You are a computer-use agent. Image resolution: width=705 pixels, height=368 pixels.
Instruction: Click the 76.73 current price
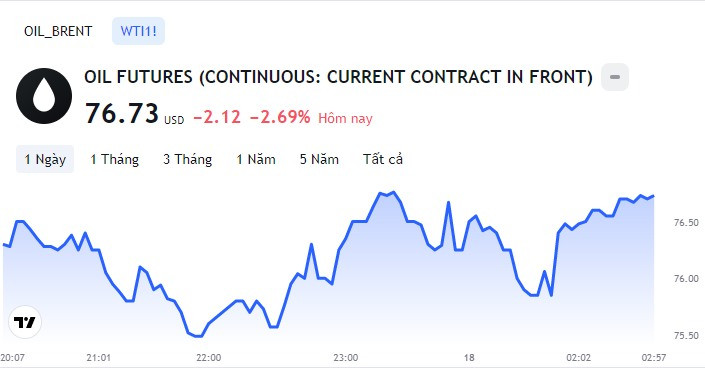click(x=122, y=113)
